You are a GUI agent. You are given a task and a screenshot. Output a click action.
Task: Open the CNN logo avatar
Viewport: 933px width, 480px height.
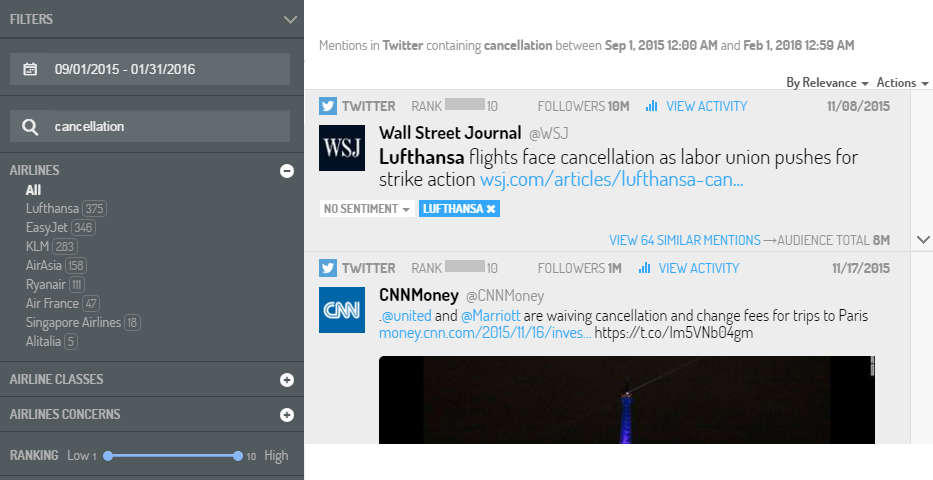(342, 310)
